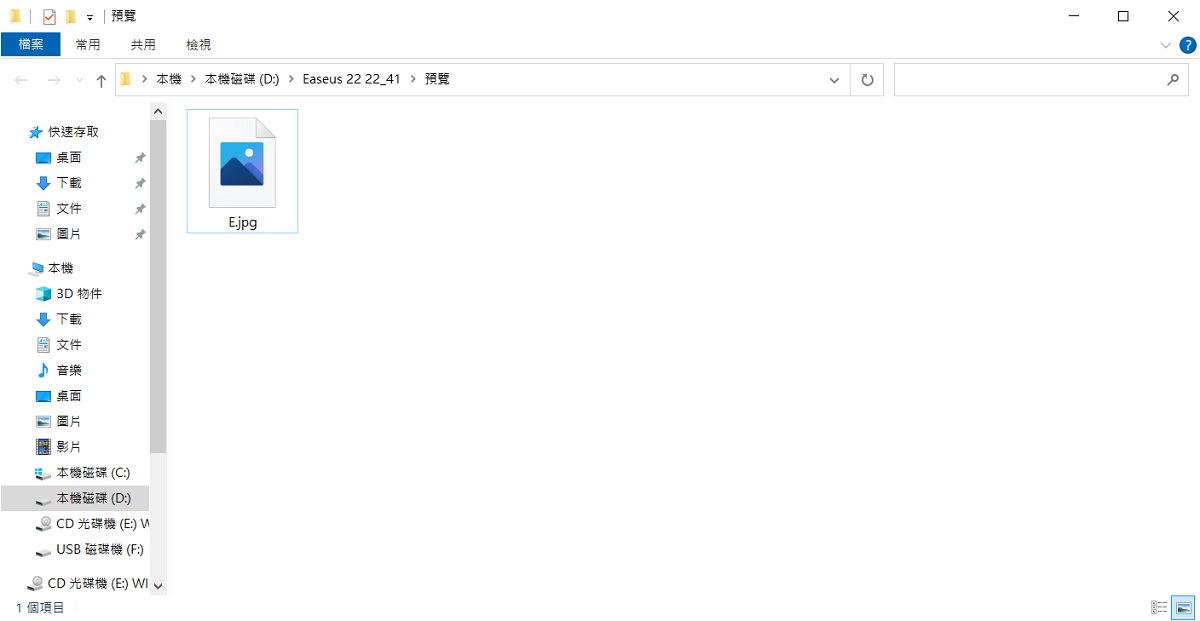The image size is (1200, 621).
Task: Open the 影片 folder
Action: tap(69, 447)
